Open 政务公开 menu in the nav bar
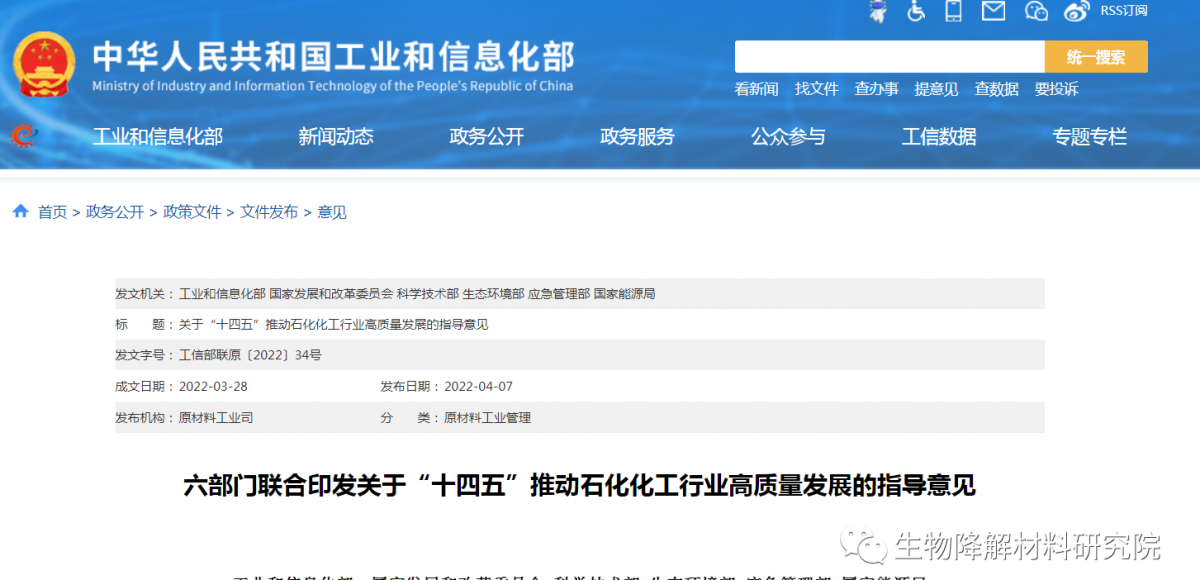The image size is (1200, 580). (487, 137)
